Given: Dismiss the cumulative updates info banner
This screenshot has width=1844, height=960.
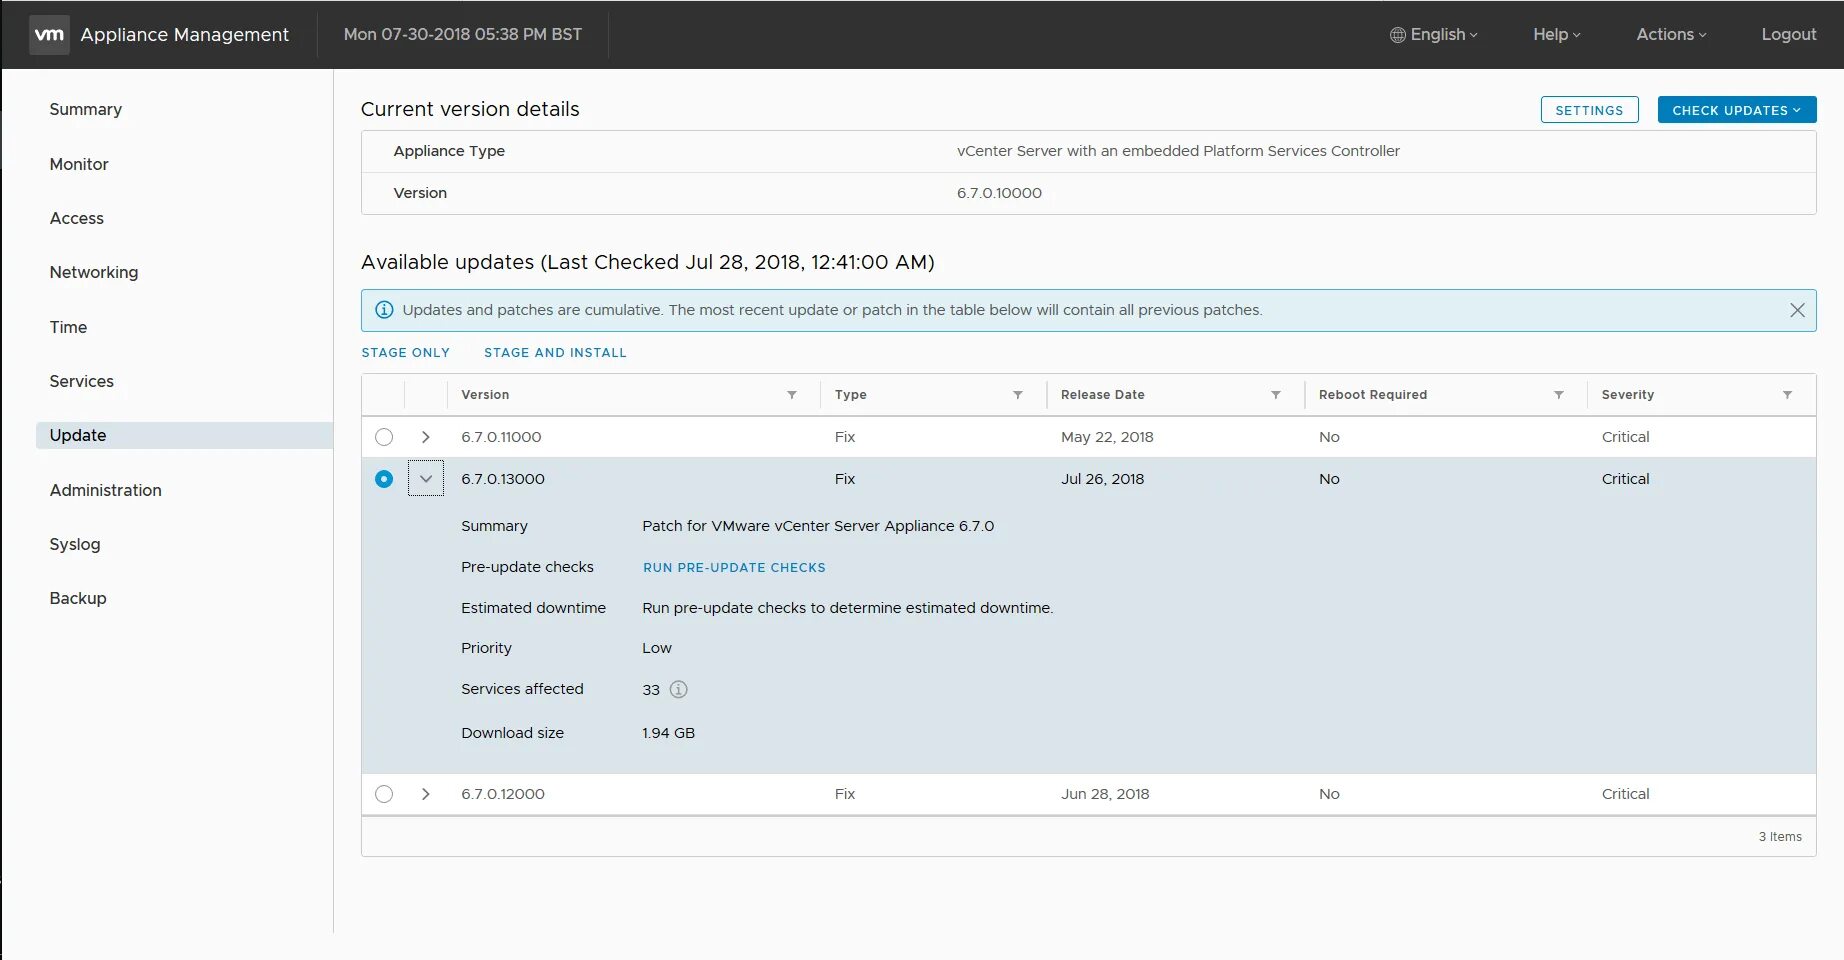Looking at the screenshot, I should (1797, 310).
